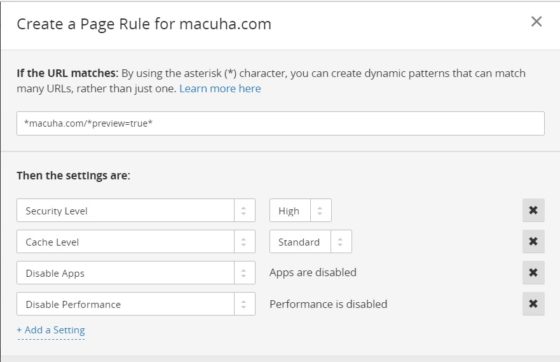The width and height of the screenshot is (560, 362).
Task: Remove the Security Level setting row
Action: tap(533, 210)
